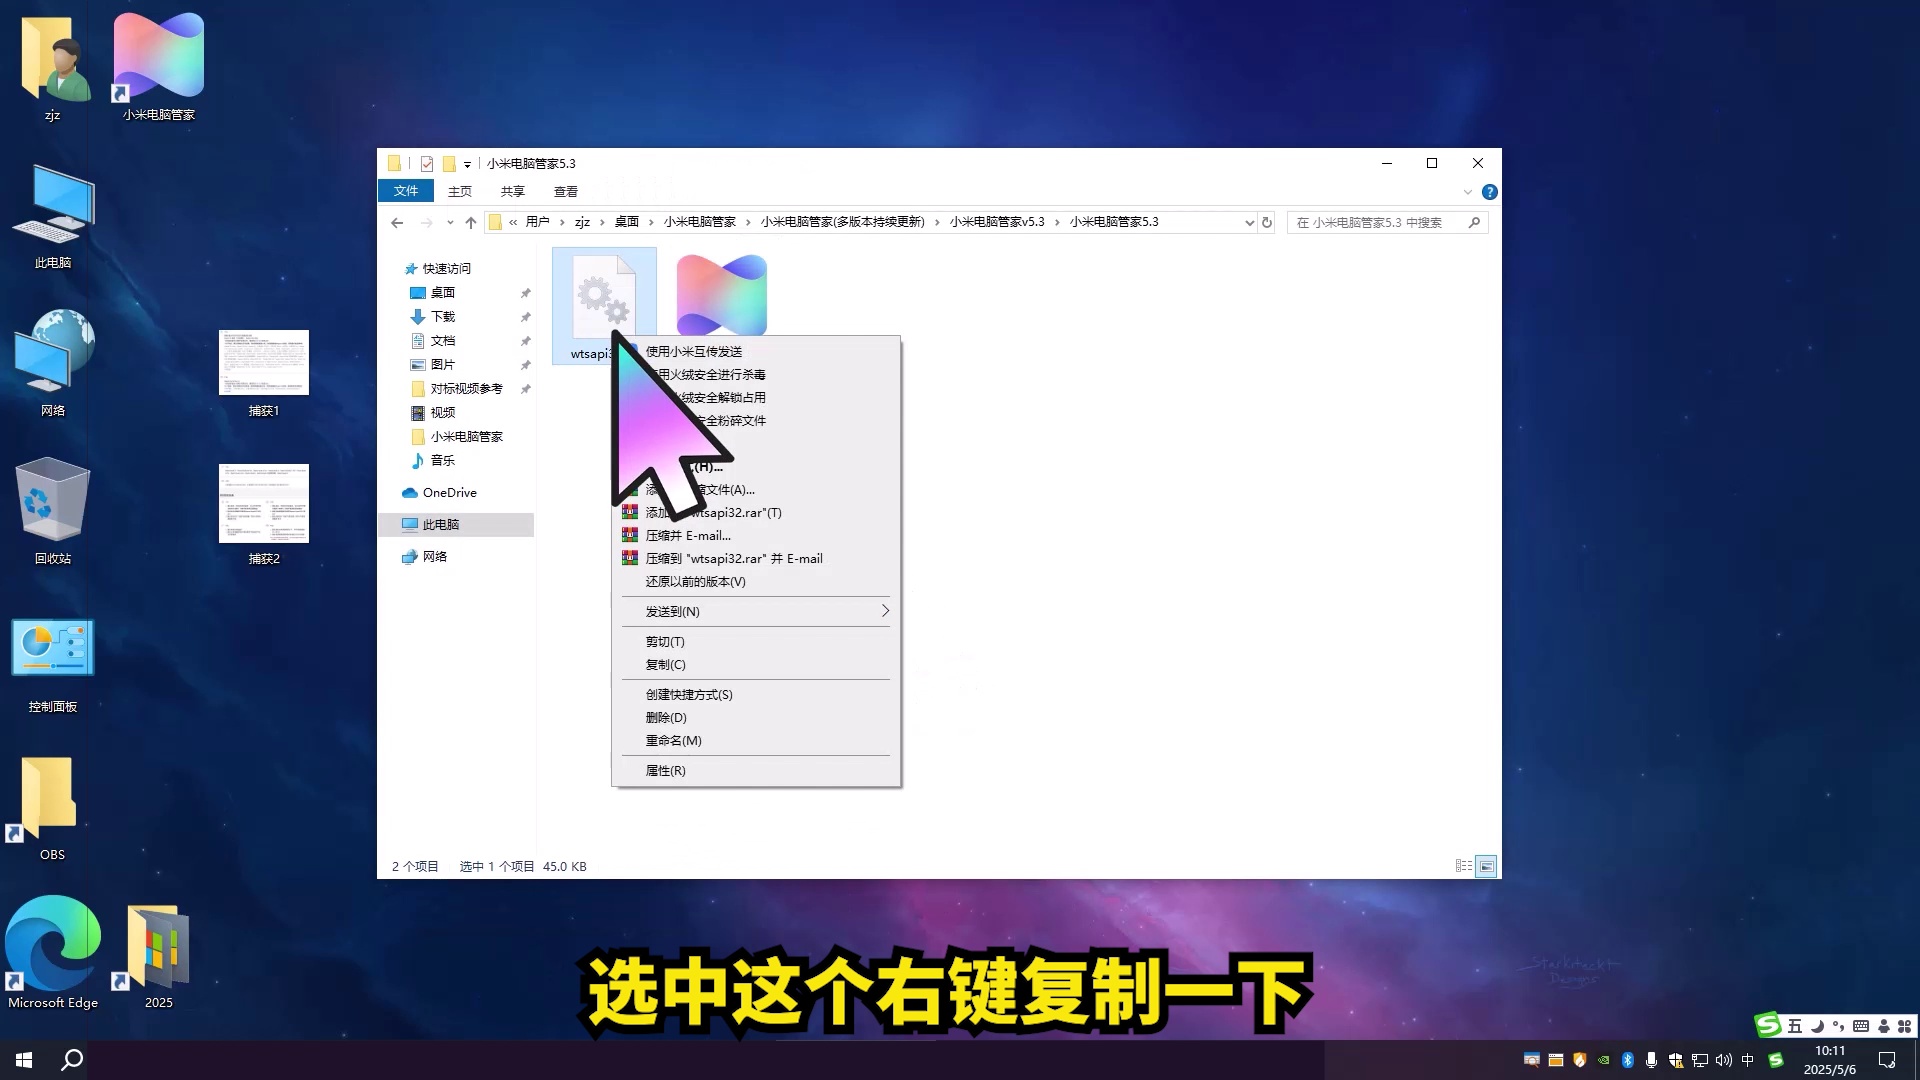Open the recent locations dropdown arrow
1920x1080 pixels.
[450, 222]
